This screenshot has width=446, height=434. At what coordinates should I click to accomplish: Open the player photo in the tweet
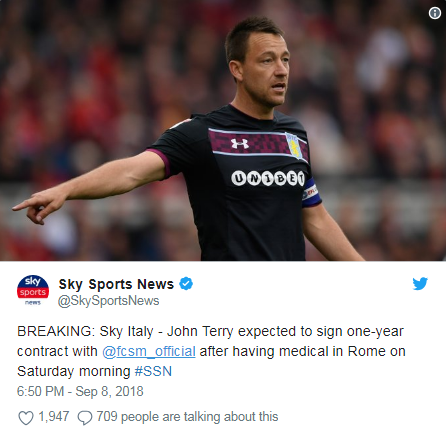click(223, 130)
